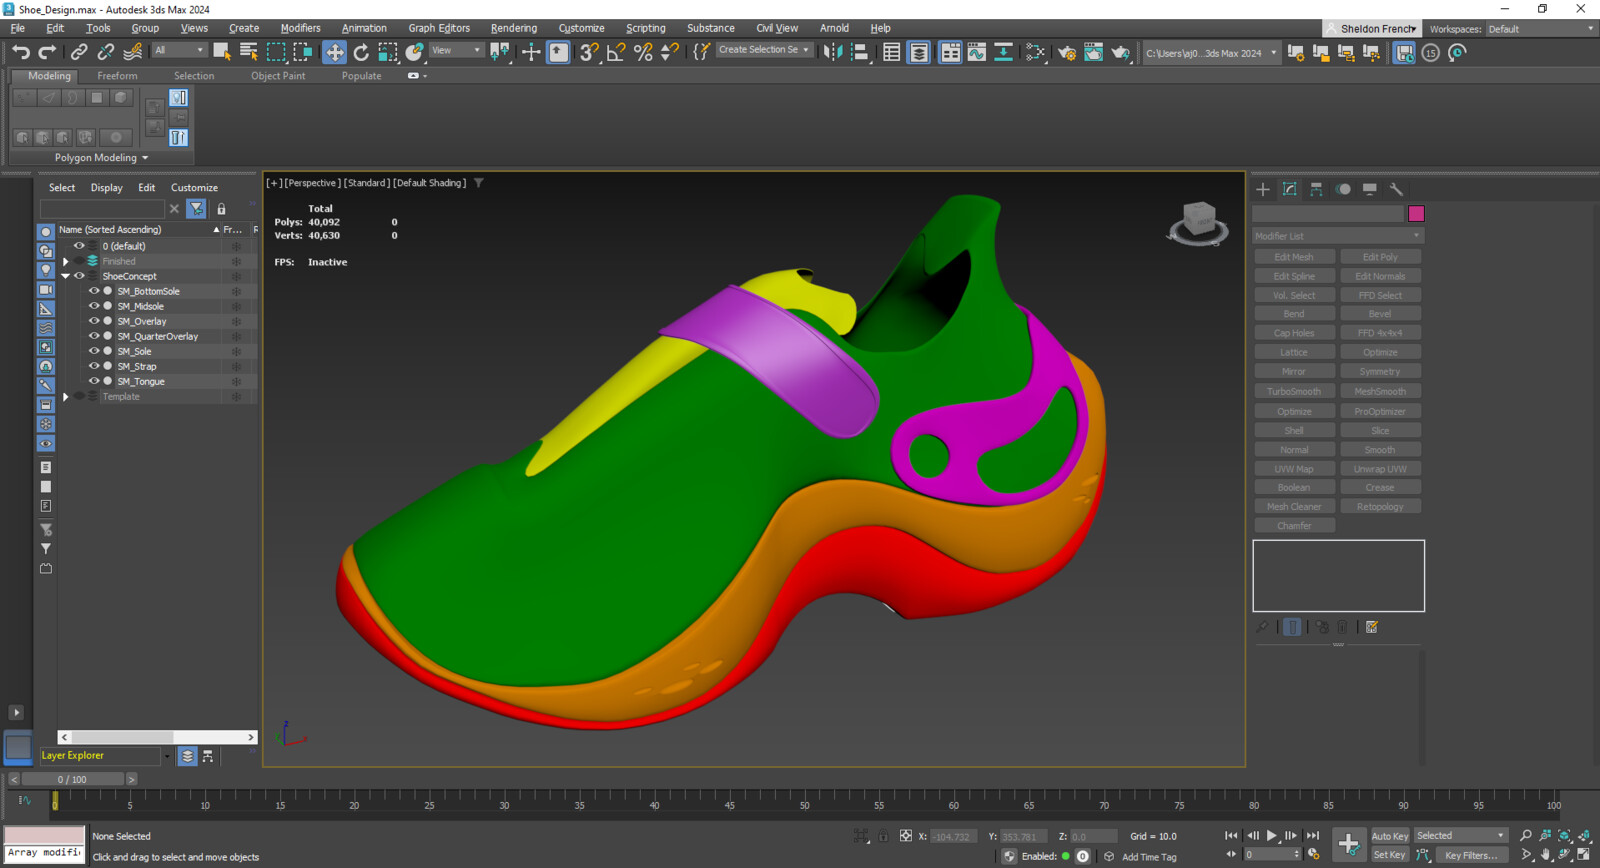
Task: Expand the Template layer
Action: [66, 397]
